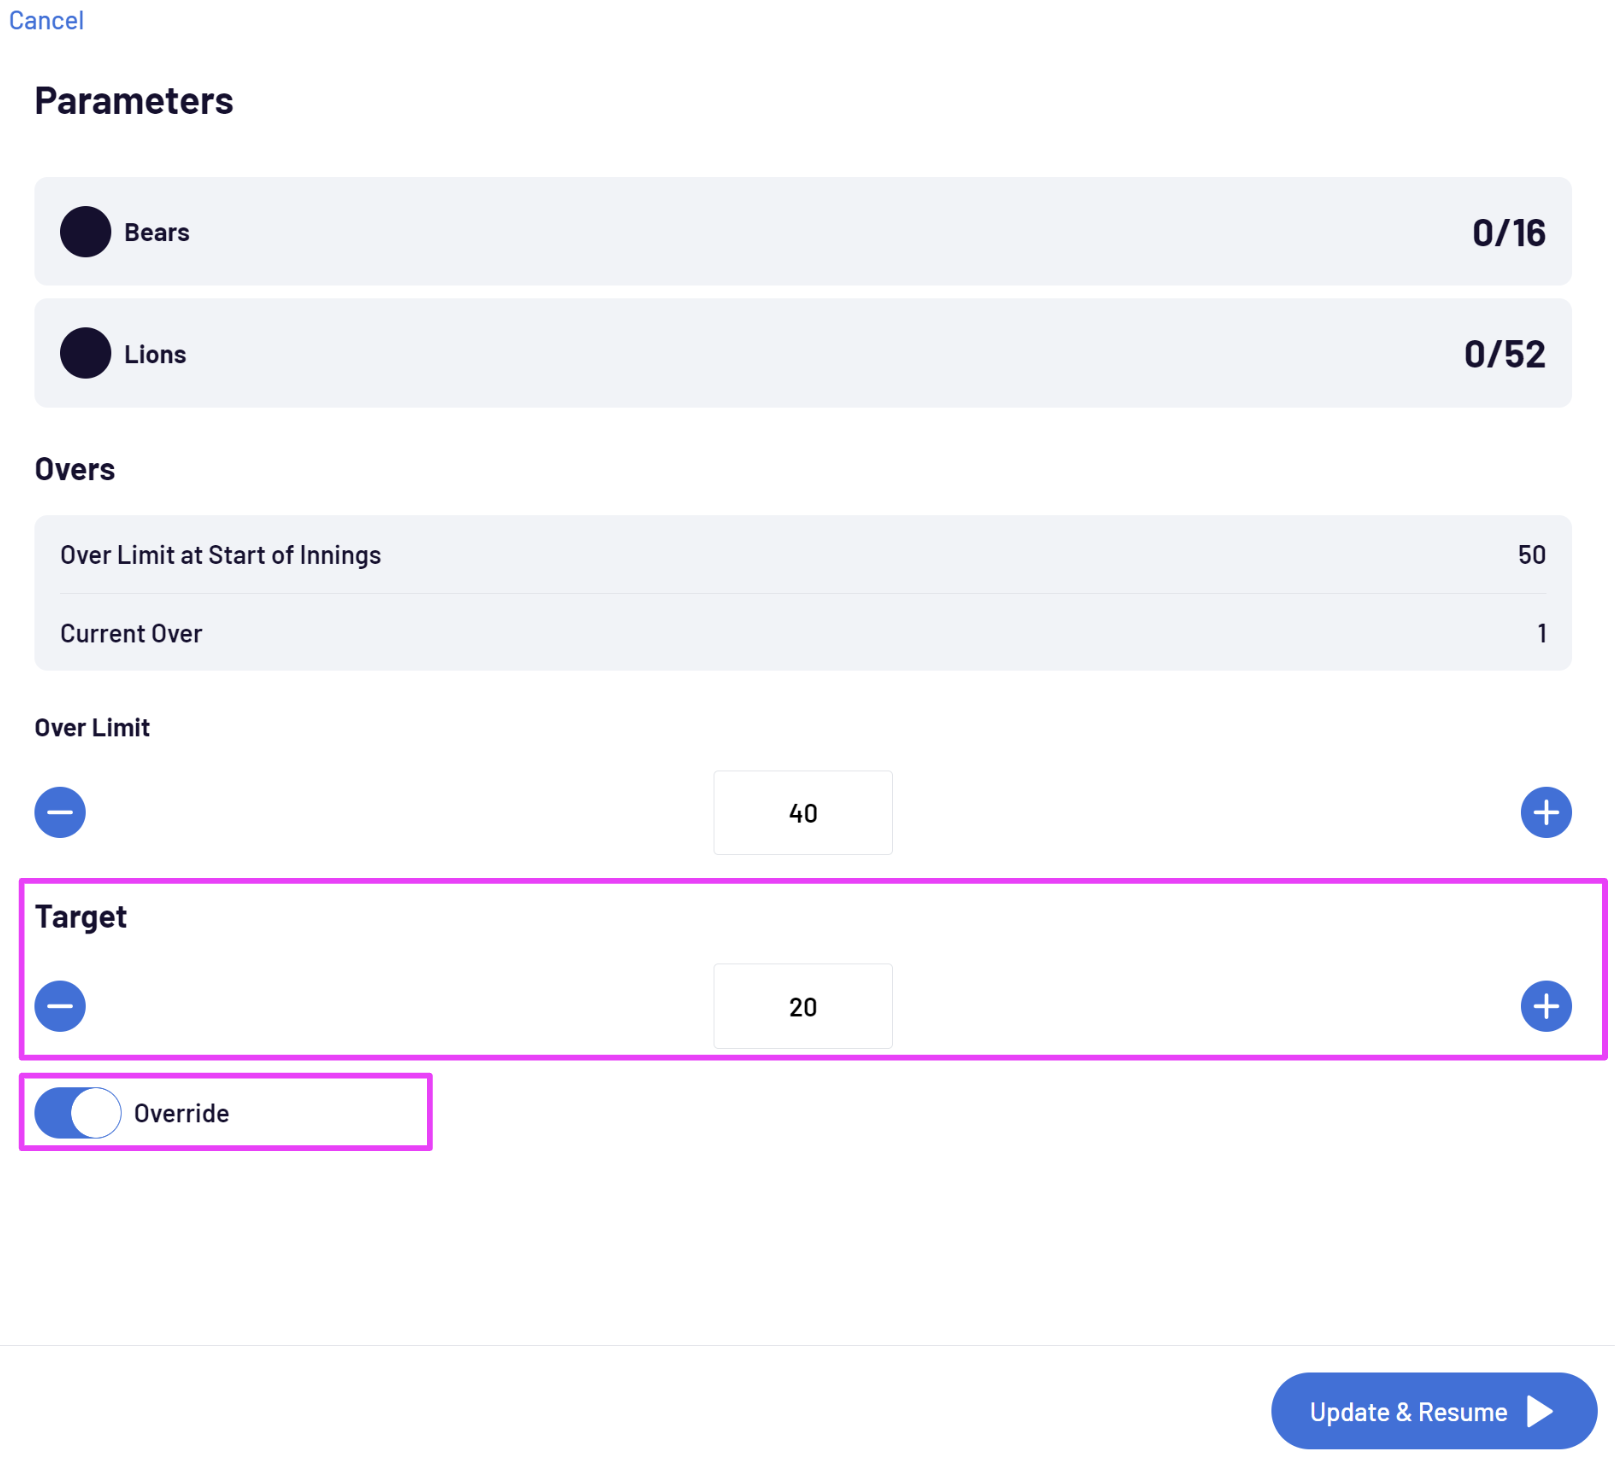The height and width of the screenshot is (1474, 1622).
Task: Click the Lions score 0/52
Action: (x=1506, y=355)
